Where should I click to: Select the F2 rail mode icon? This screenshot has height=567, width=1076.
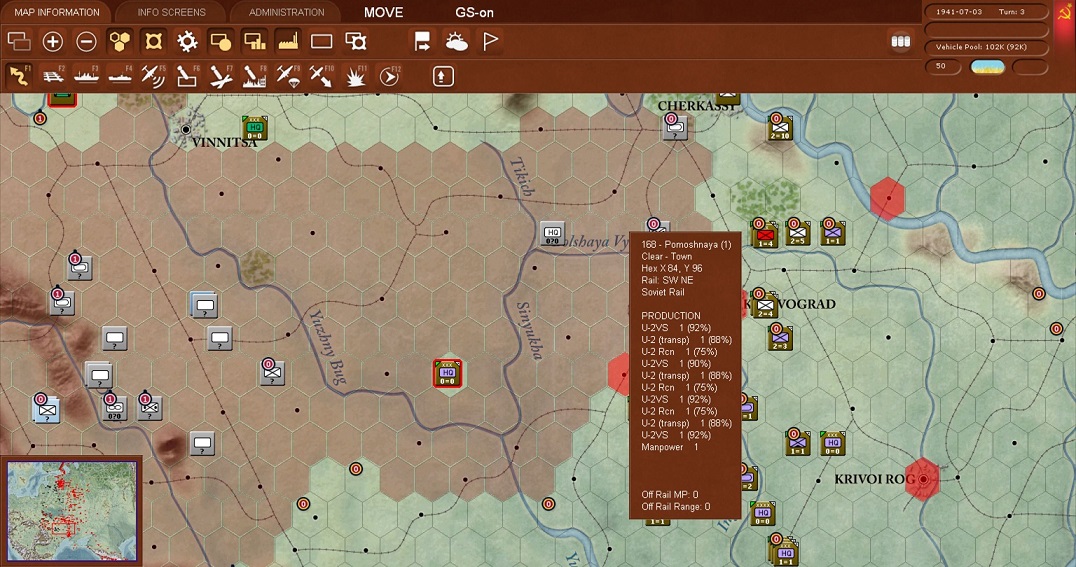pos(53,76)
